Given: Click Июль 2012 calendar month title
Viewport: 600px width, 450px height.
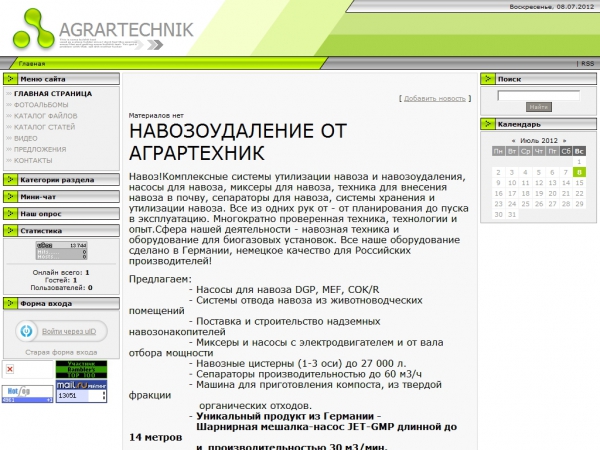Looking at the screenshot, I should pos(539,140).
